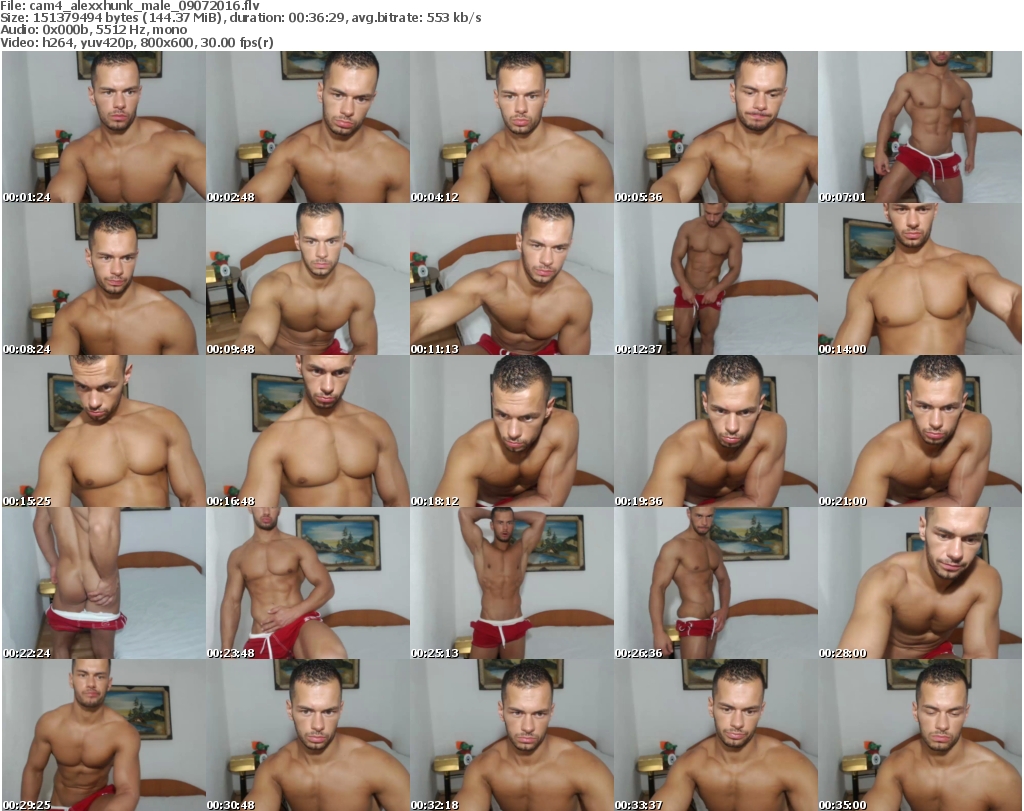The height and width of the screenshot is (811, 1024).
Task: Click the thumbnail at 00:08:24
Action: coord(104,279)
